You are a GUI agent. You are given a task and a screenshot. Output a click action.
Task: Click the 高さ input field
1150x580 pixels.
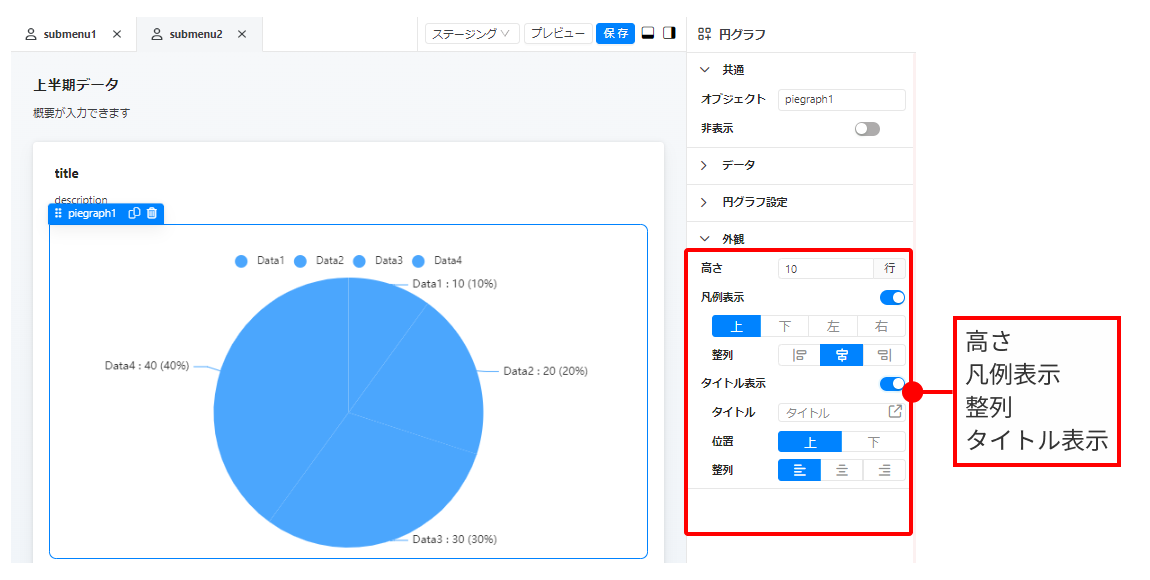(825, 269)
